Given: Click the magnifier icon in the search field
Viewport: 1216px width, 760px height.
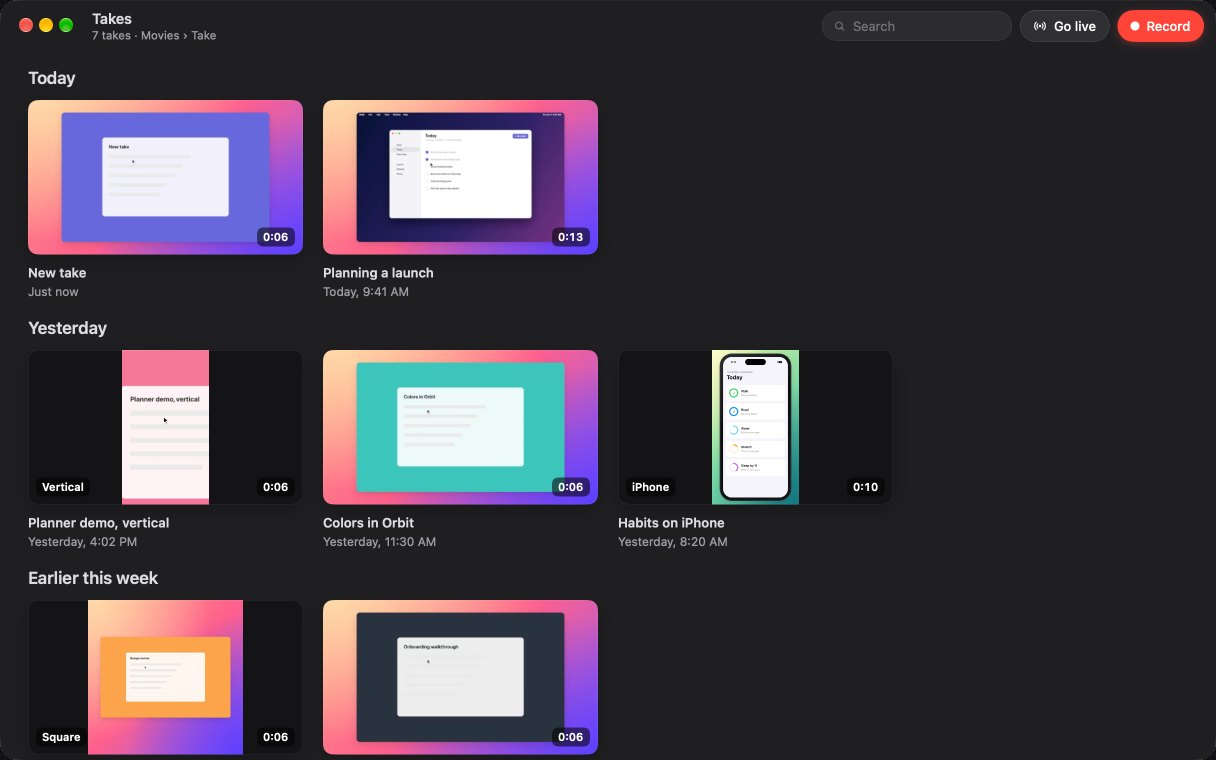Looking at the screenshot, I should click(840, 26).
